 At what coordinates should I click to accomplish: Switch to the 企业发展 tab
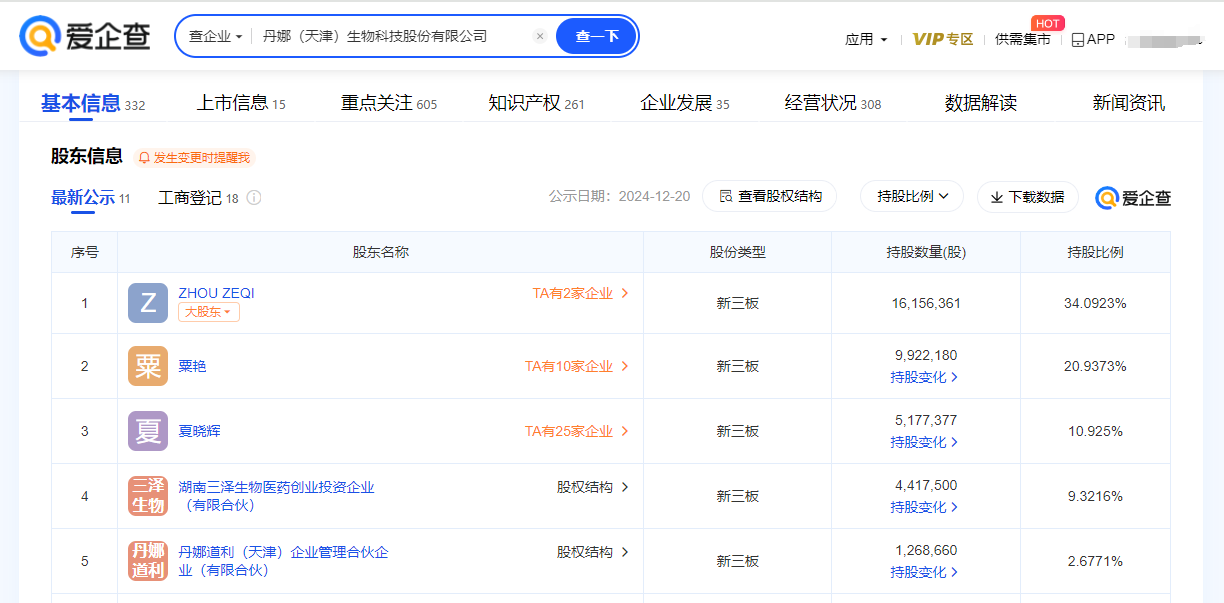coord(685,103)
